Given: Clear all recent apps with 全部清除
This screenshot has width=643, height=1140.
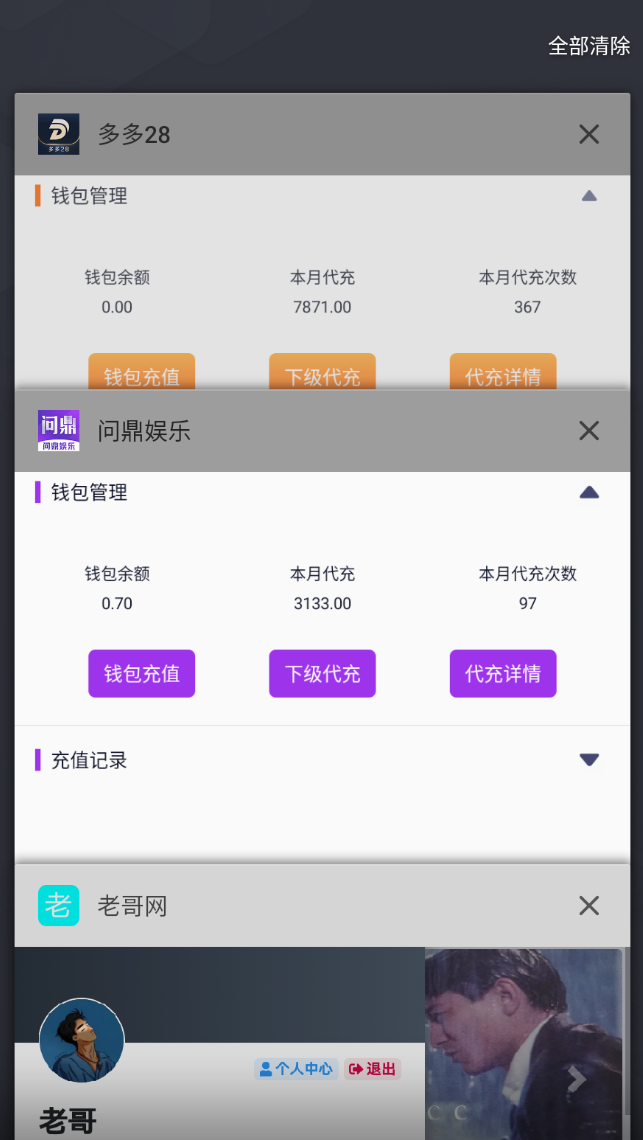Looking at the screenshot, I should coord(589,46).
